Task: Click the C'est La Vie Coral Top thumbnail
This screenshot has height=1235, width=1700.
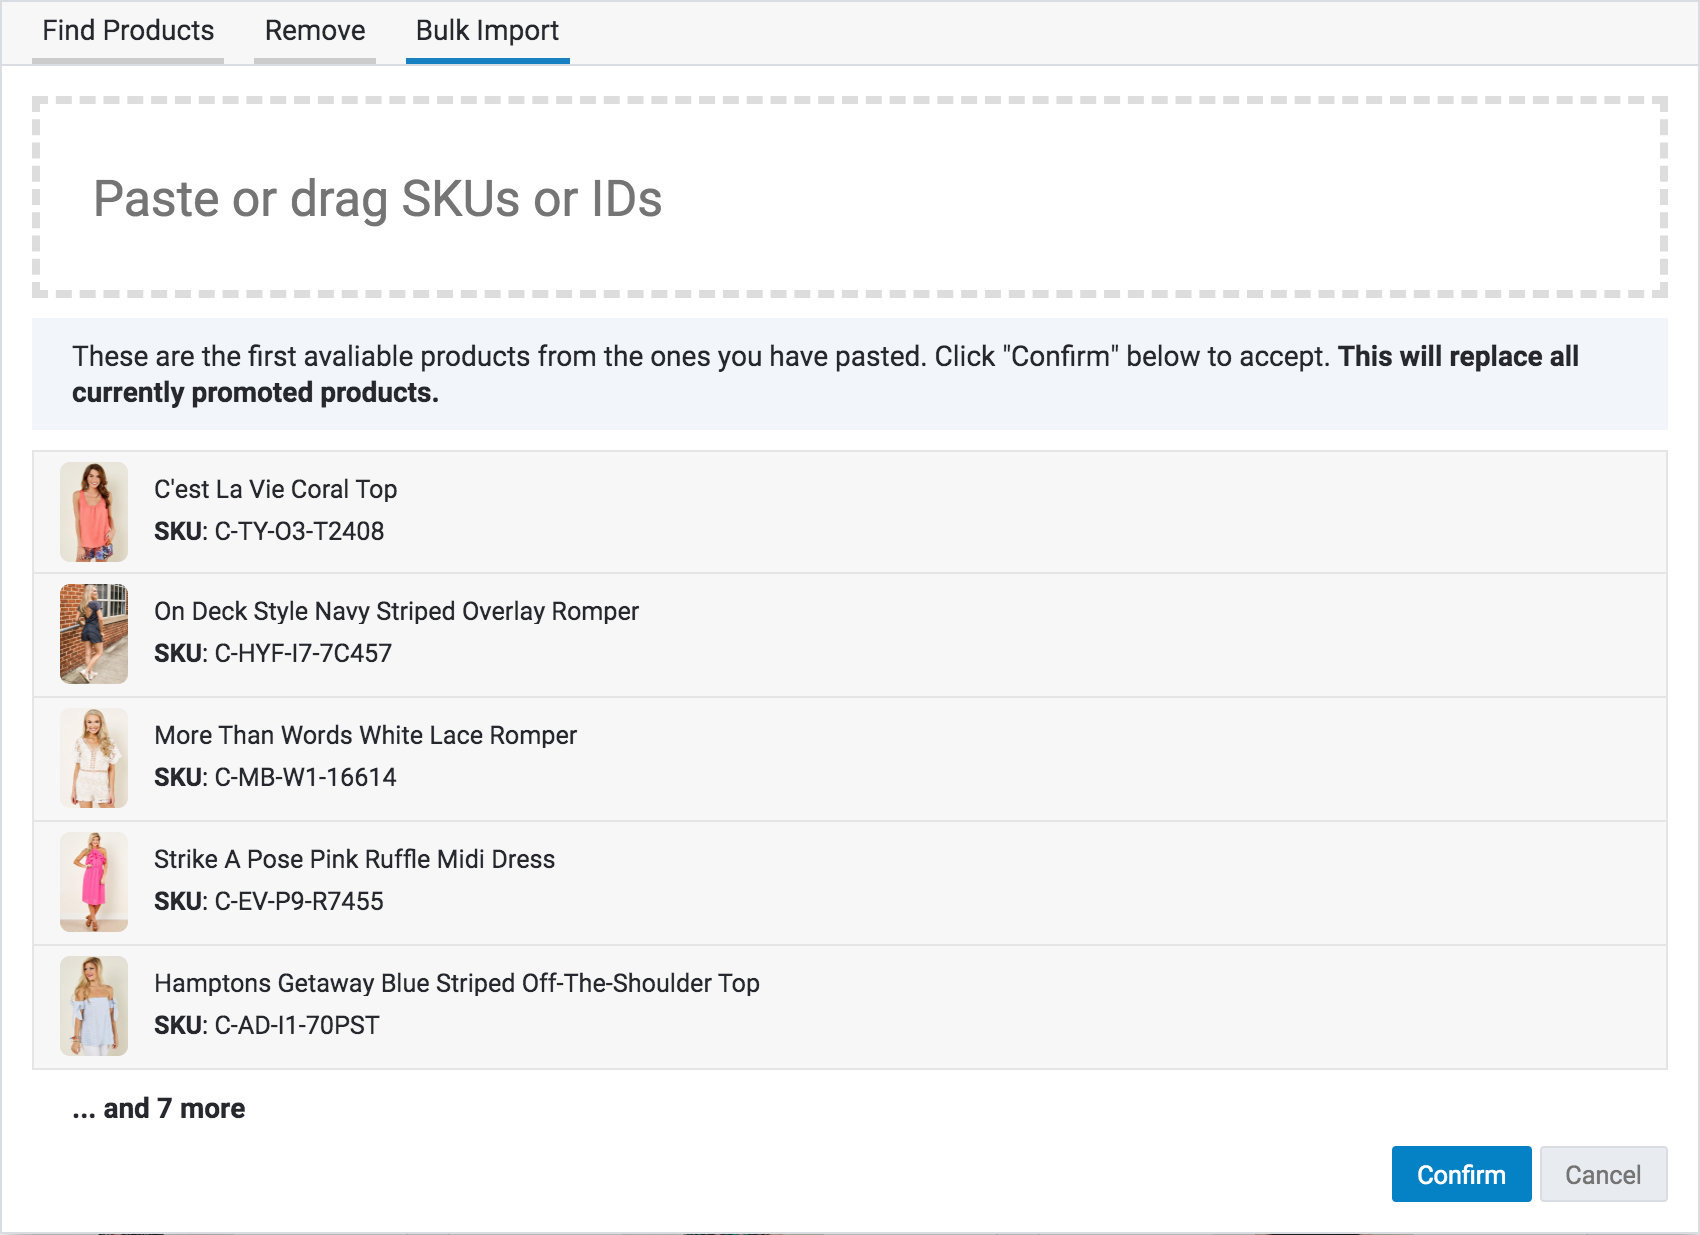Action: [94, 511]
